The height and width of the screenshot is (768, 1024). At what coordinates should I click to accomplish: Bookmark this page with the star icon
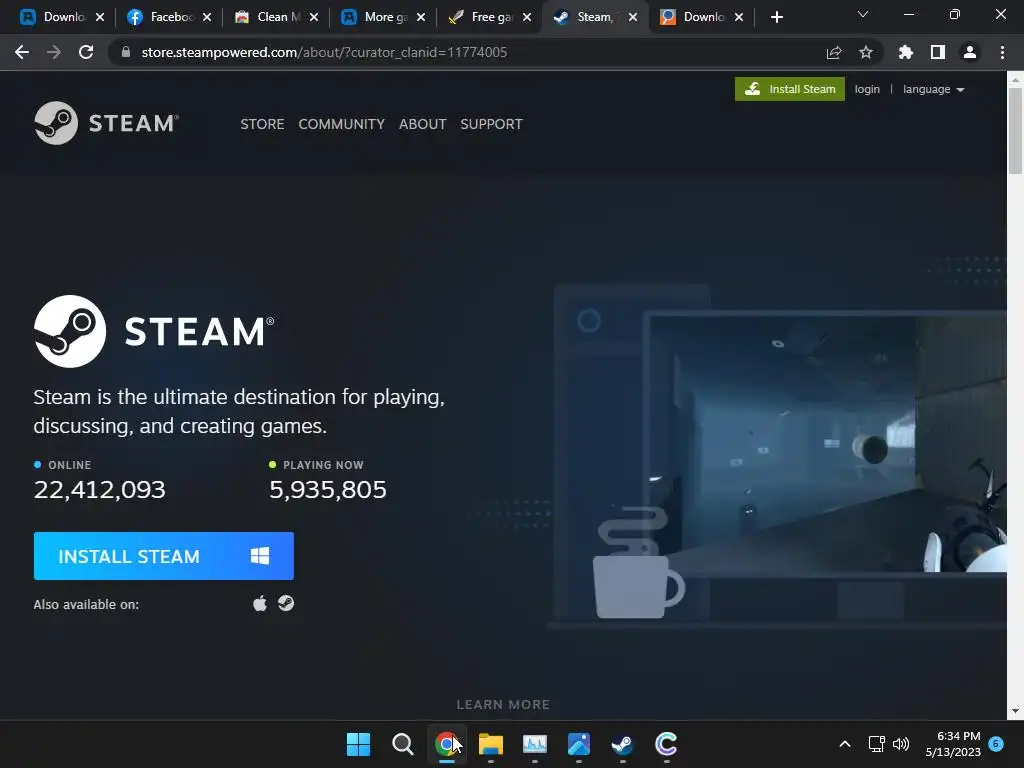pyautogui.click(x=866, y=52)
